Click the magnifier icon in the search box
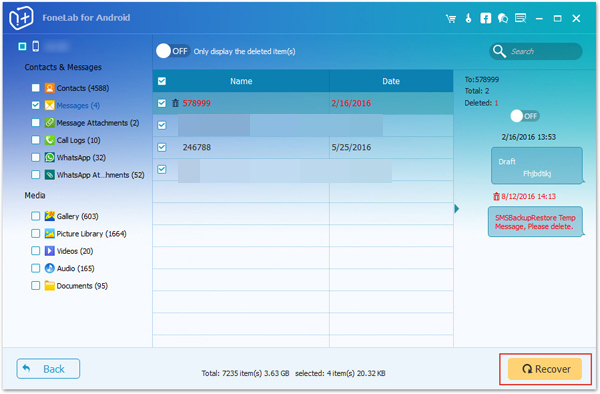Screen dimensions: 600x394 point(499,51)
